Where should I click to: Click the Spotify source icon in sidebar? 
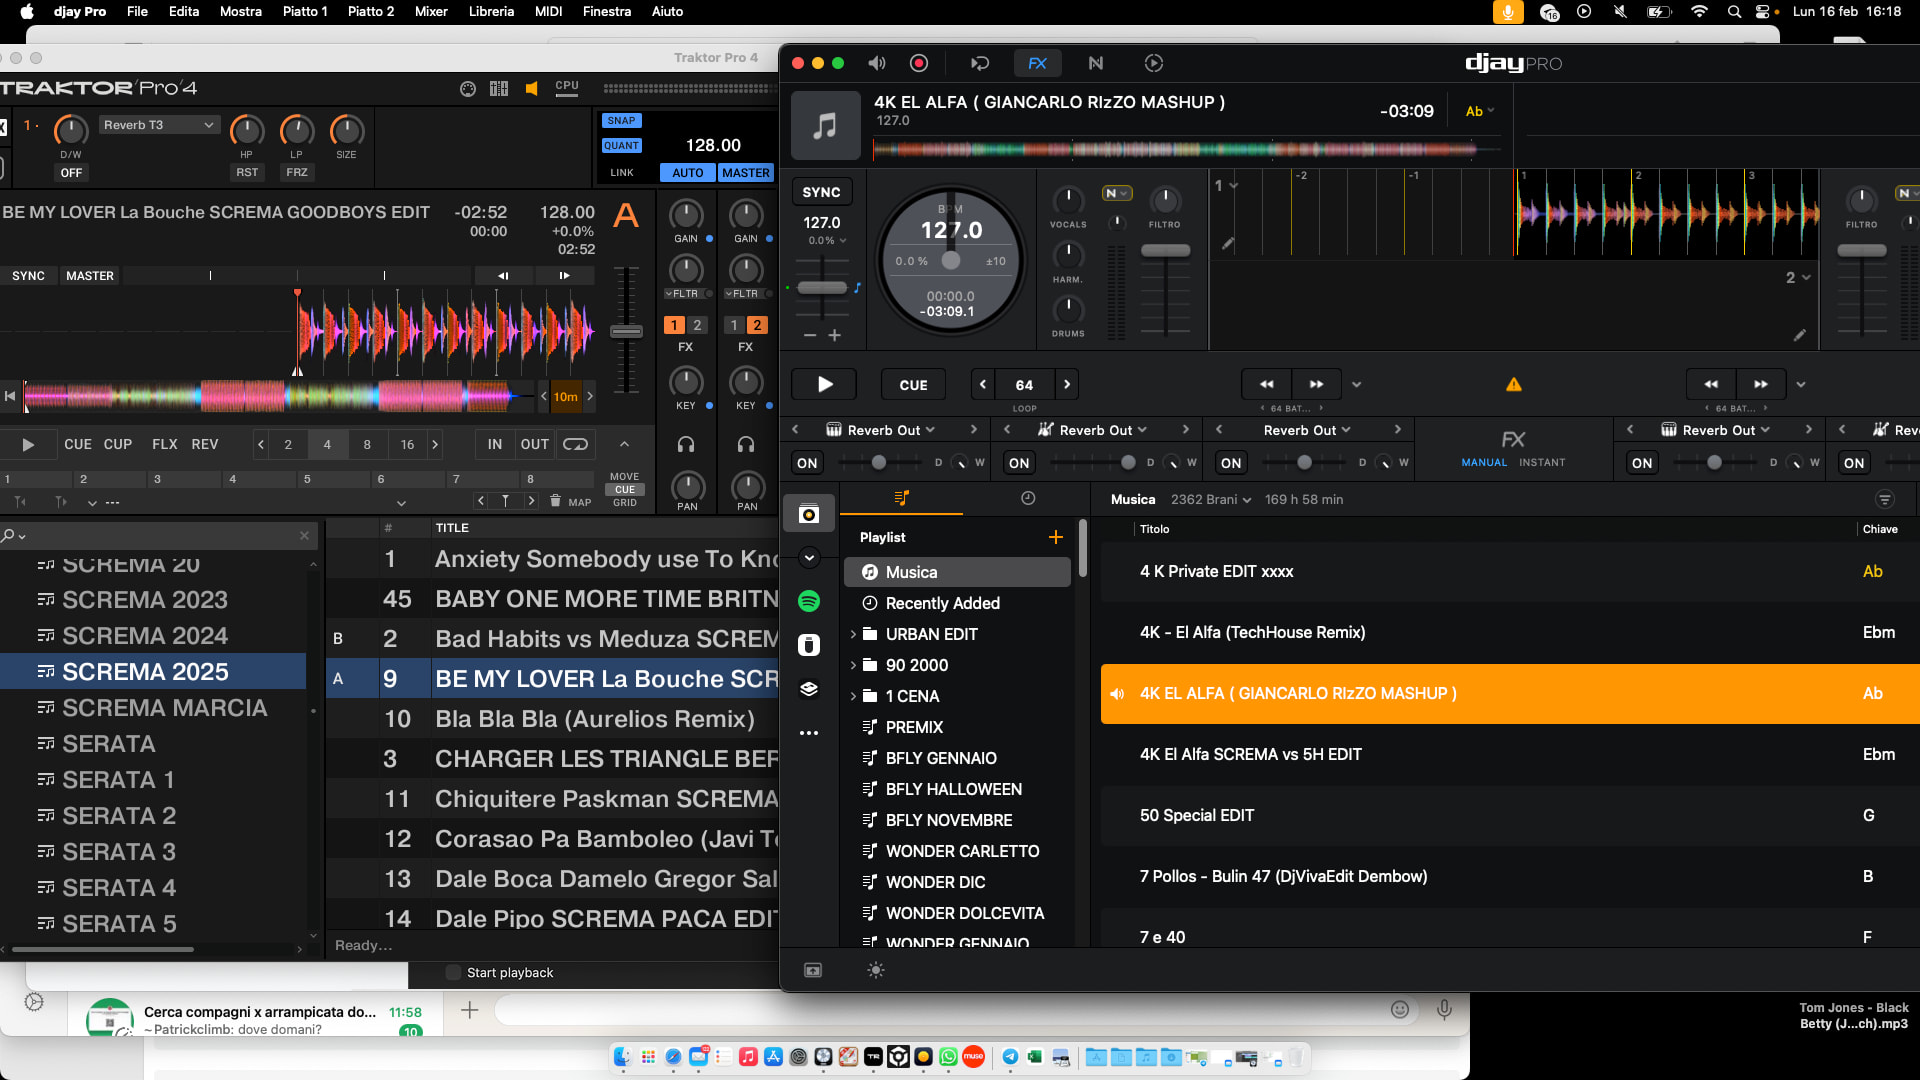click(809, 601)
